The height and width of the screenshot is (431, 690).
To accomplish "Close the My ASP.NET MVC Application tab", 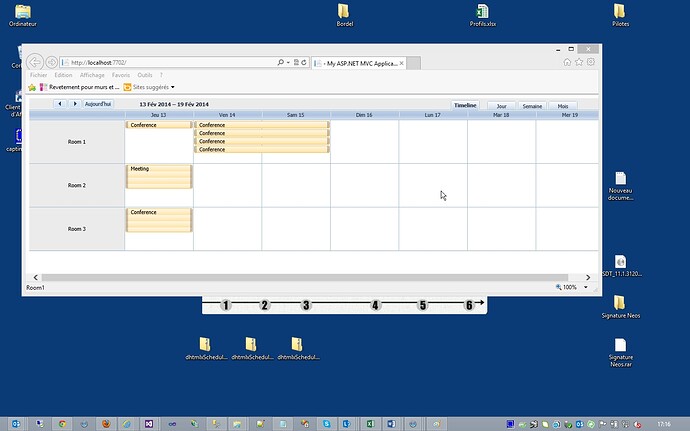I will click(x=401, y=63).
